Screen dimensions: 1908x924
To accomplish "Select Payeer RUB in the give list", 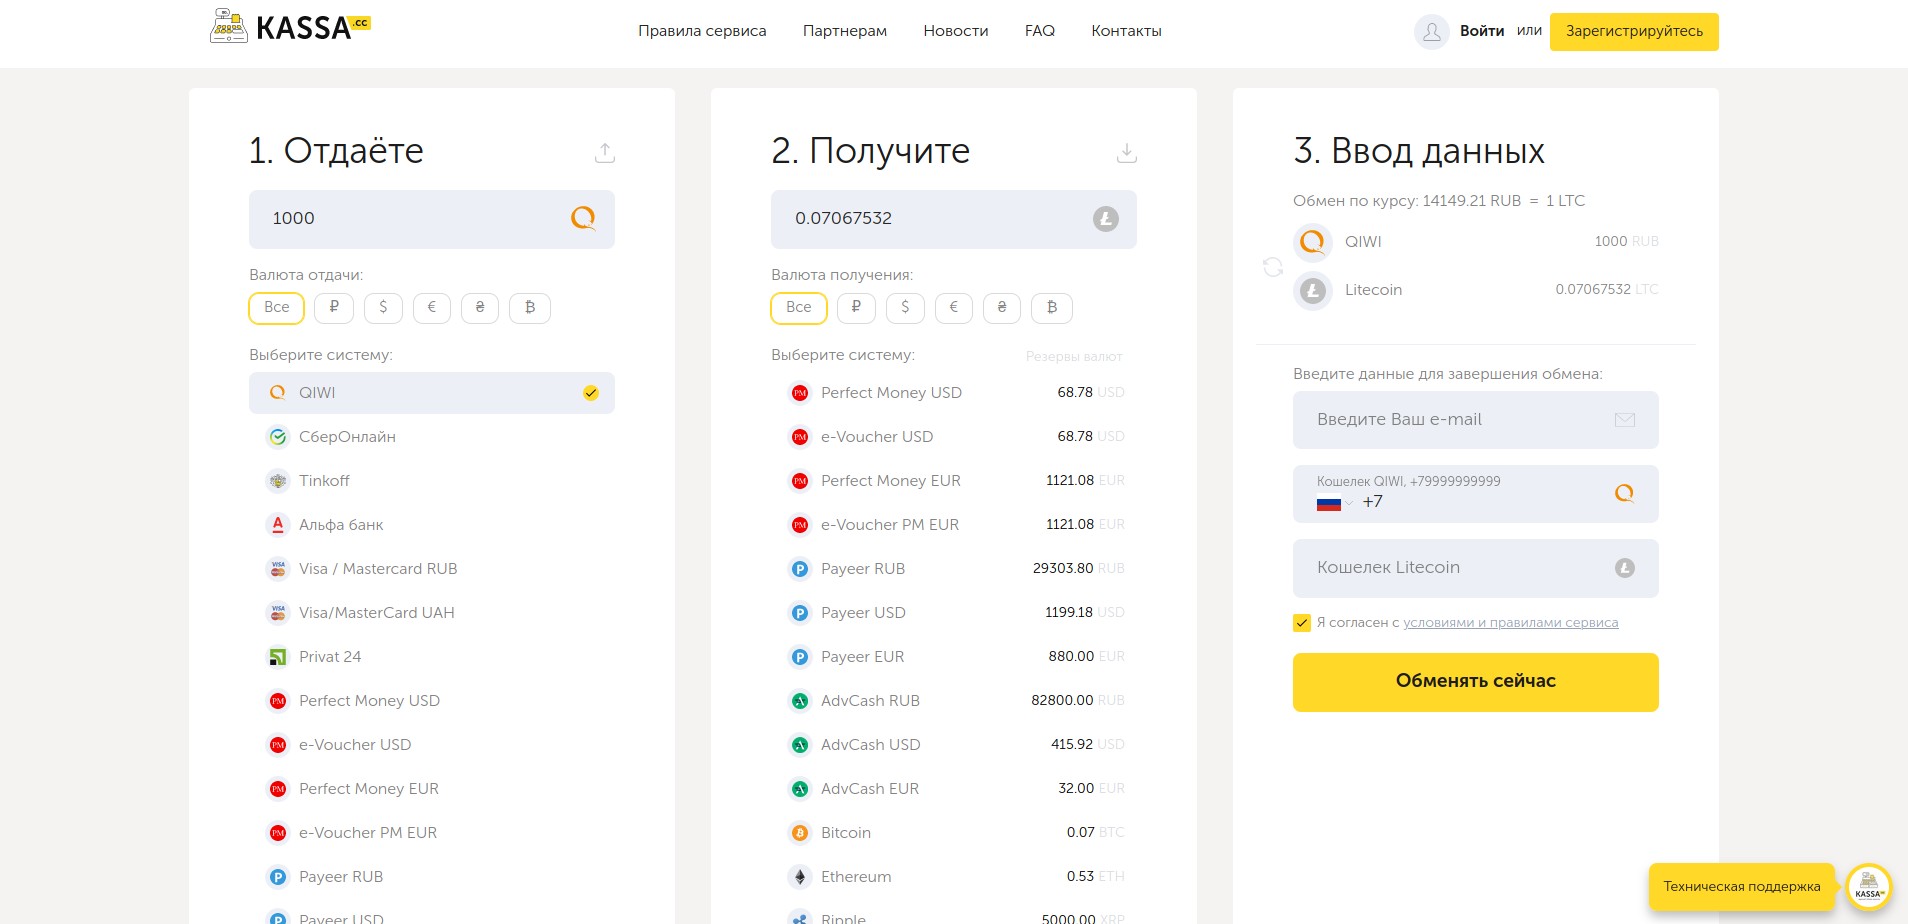I will [432, 877].
